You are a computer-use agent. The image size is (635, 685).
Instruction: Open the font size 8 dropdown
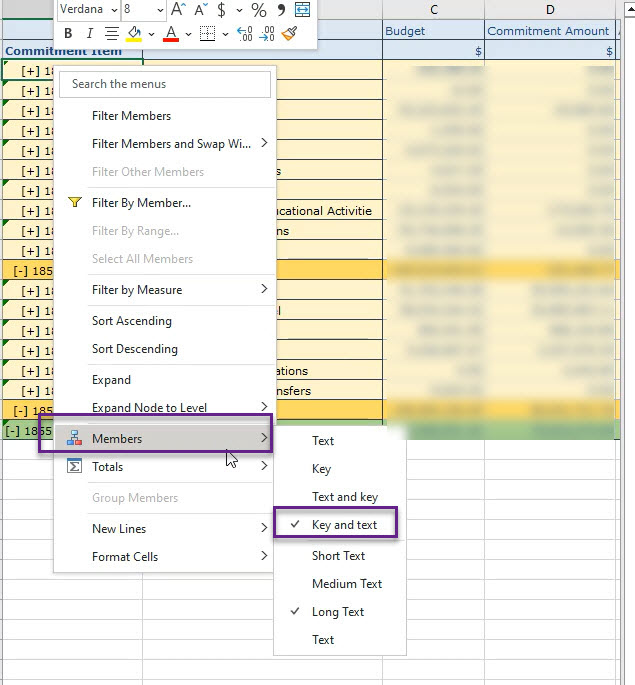[x=160, y=10]
